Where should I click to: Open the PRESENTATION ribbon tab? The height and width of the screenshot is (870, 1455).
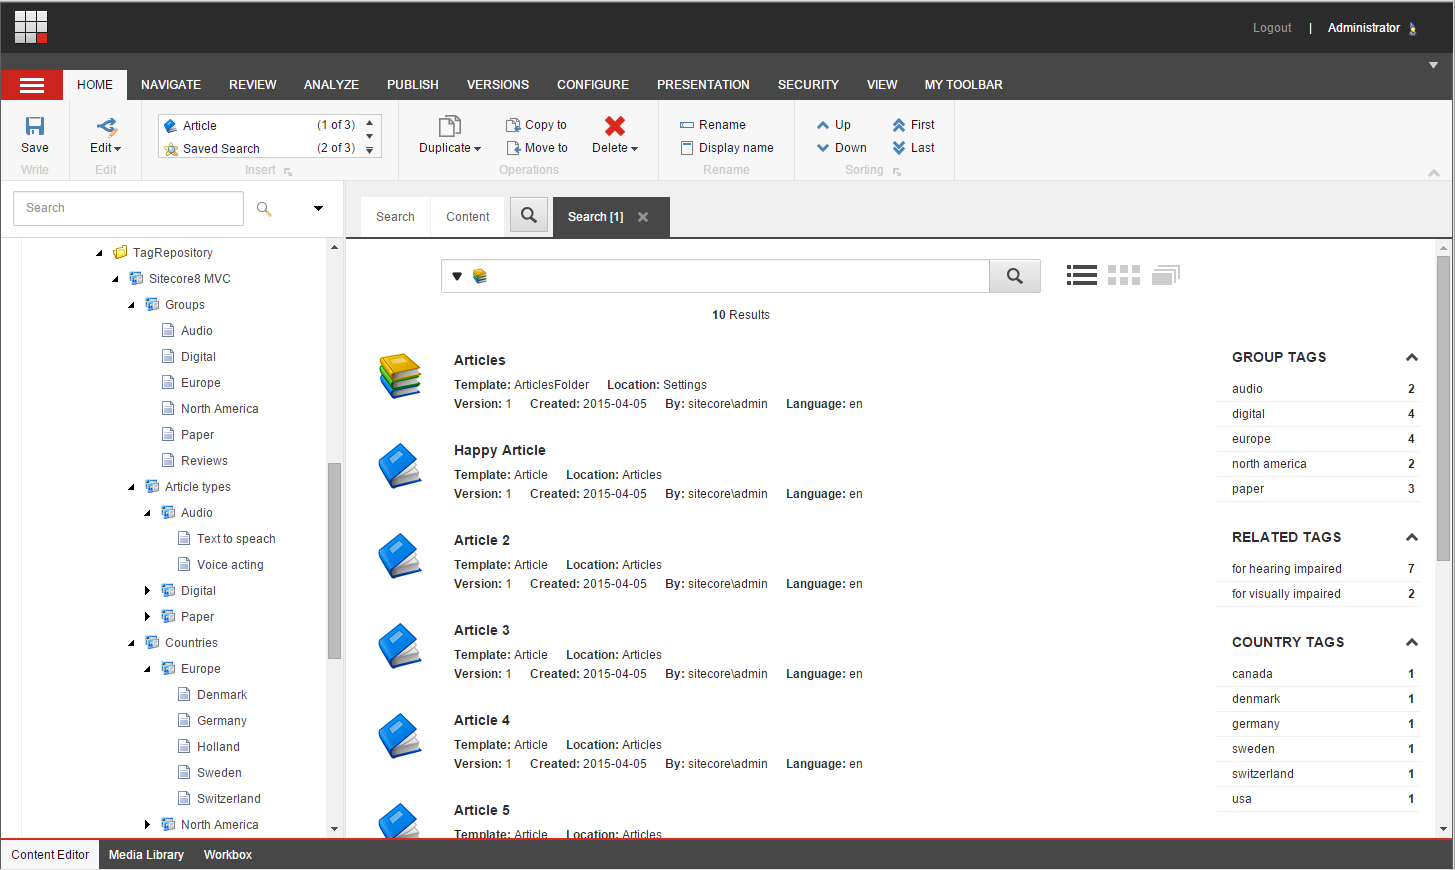pos(703,85)
